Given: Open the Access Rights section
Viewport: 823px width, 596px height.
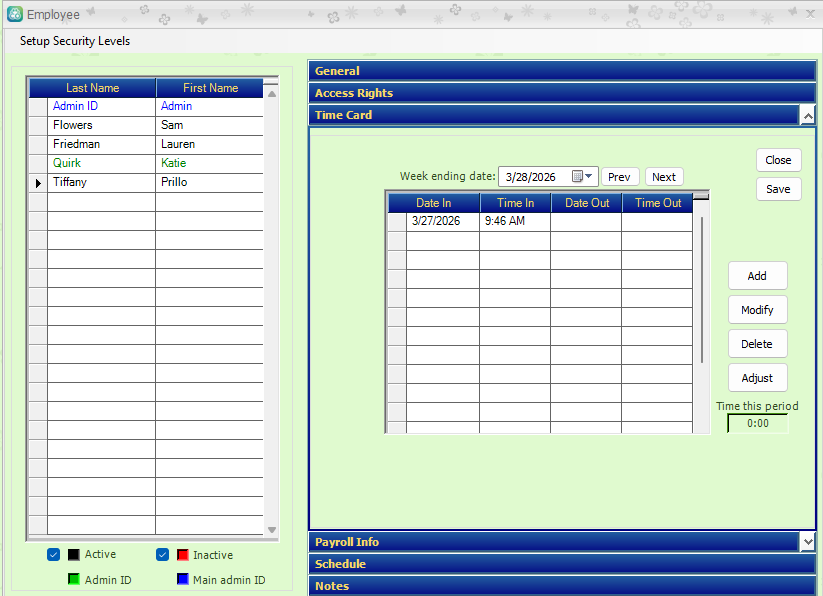Looking at the screenshot, I should (x=562, y=93).
